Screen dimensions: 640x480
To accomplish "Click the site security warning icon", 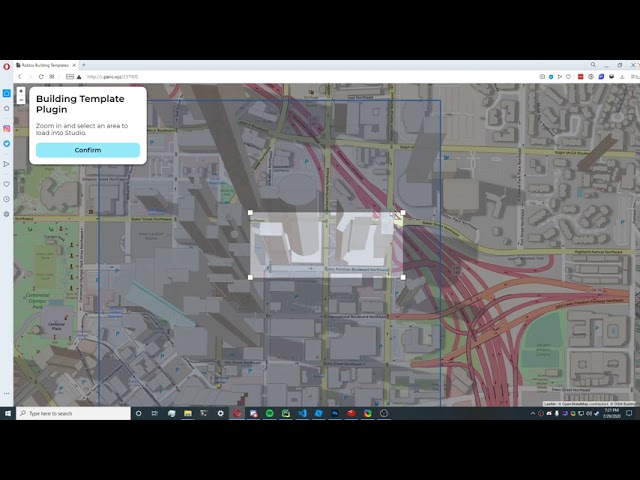I will 79,77.
